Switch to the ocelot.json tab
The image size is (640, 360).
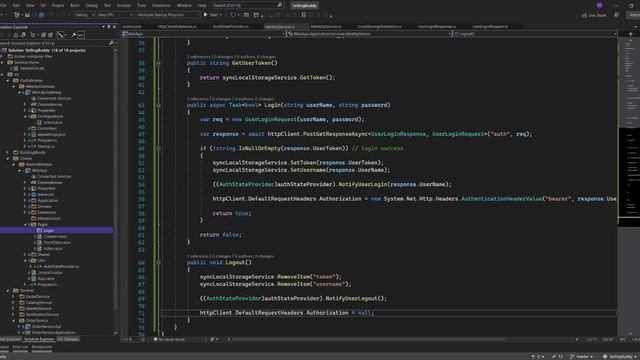pyautogui.click(x=132, y=27)
